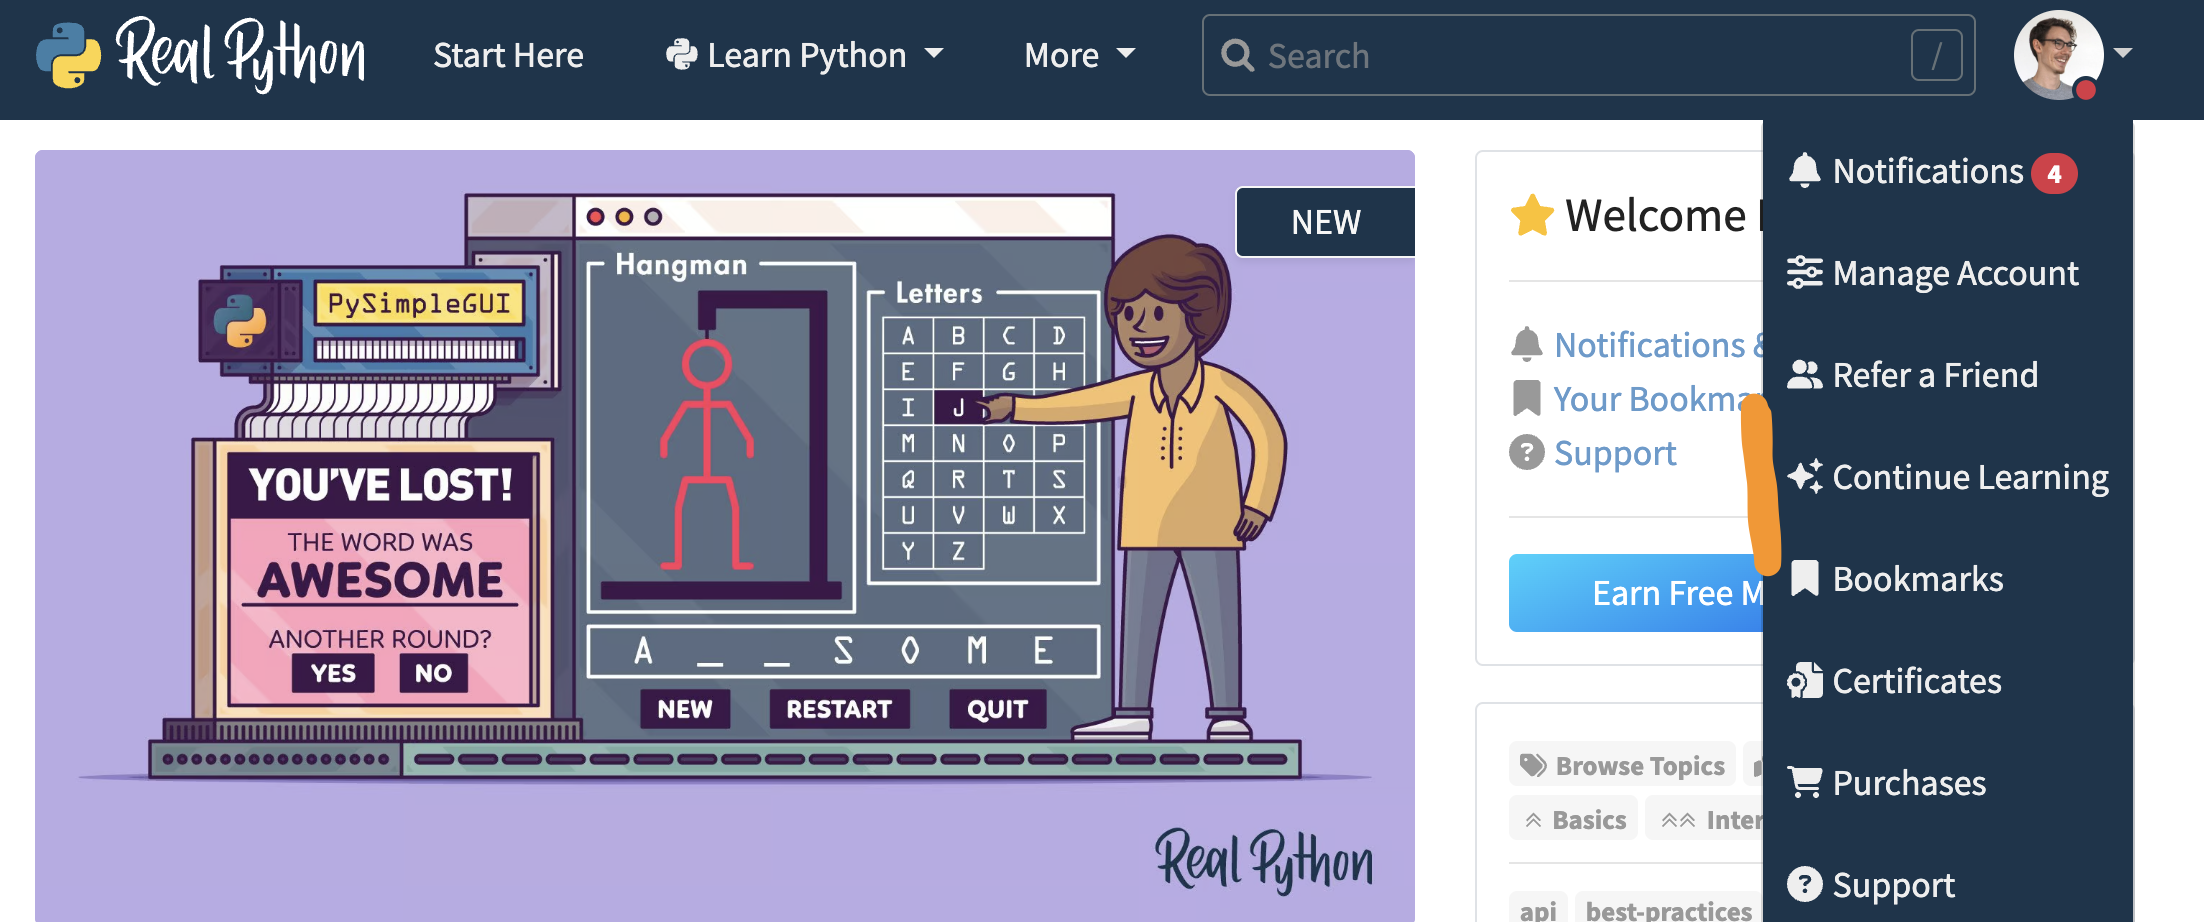Click the Notifications badge showing 4
The image size is (2204, 922).
[2054, 174]
